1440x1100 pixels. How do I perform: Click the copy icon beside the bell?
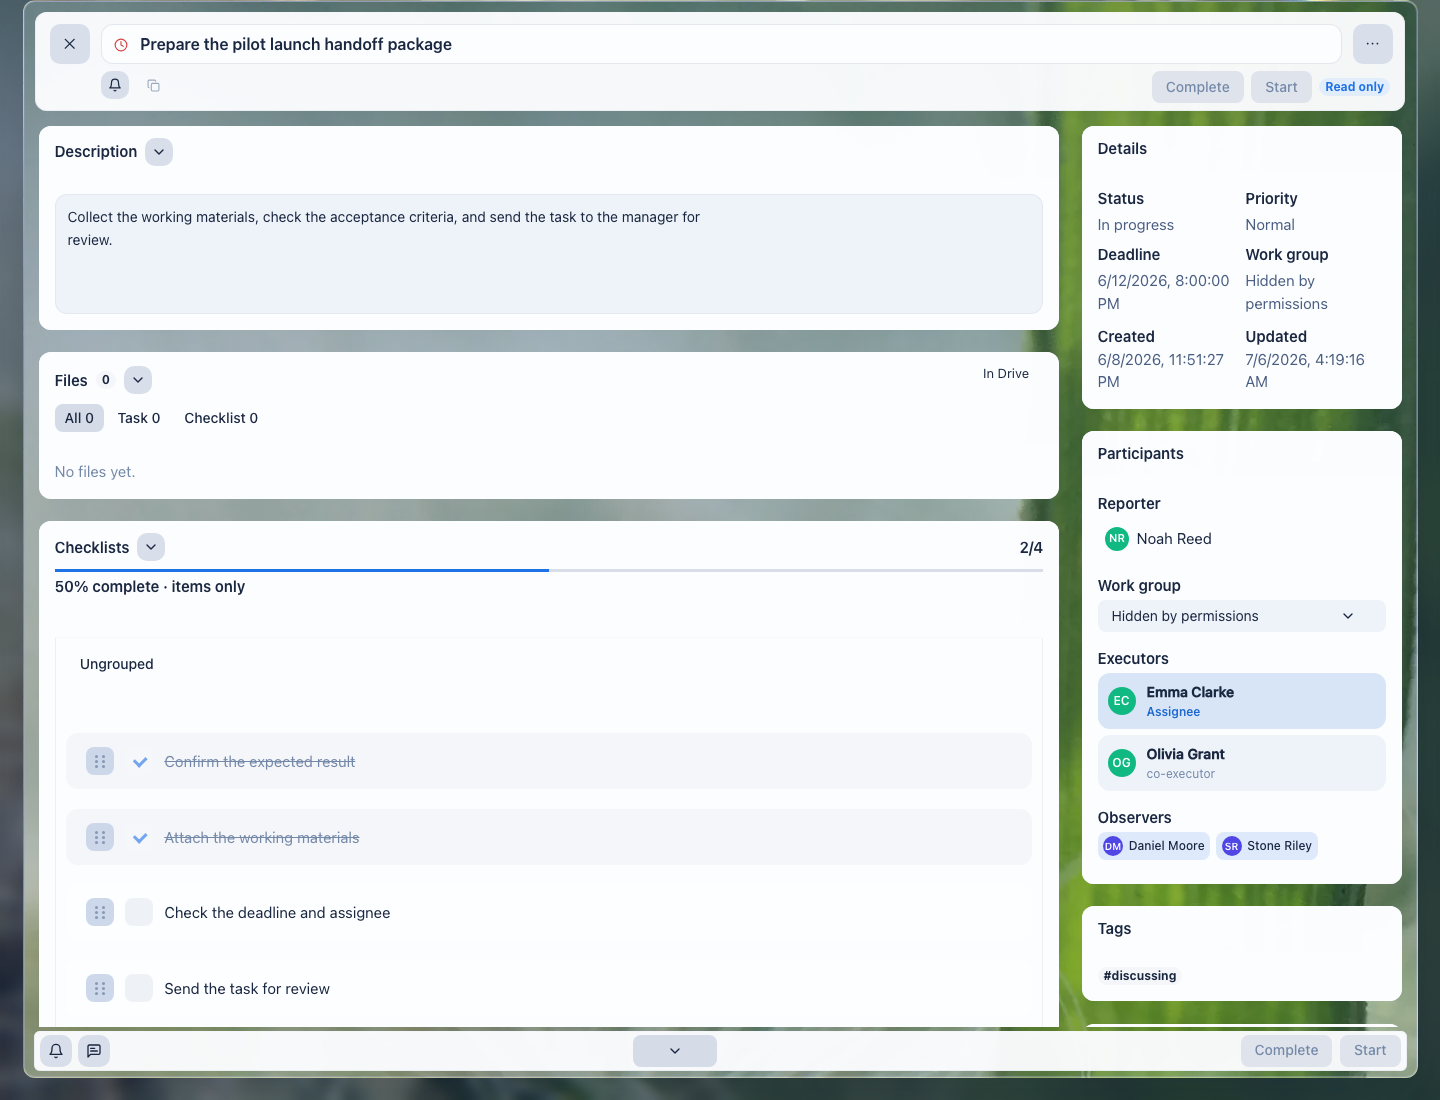coord(153,85)
